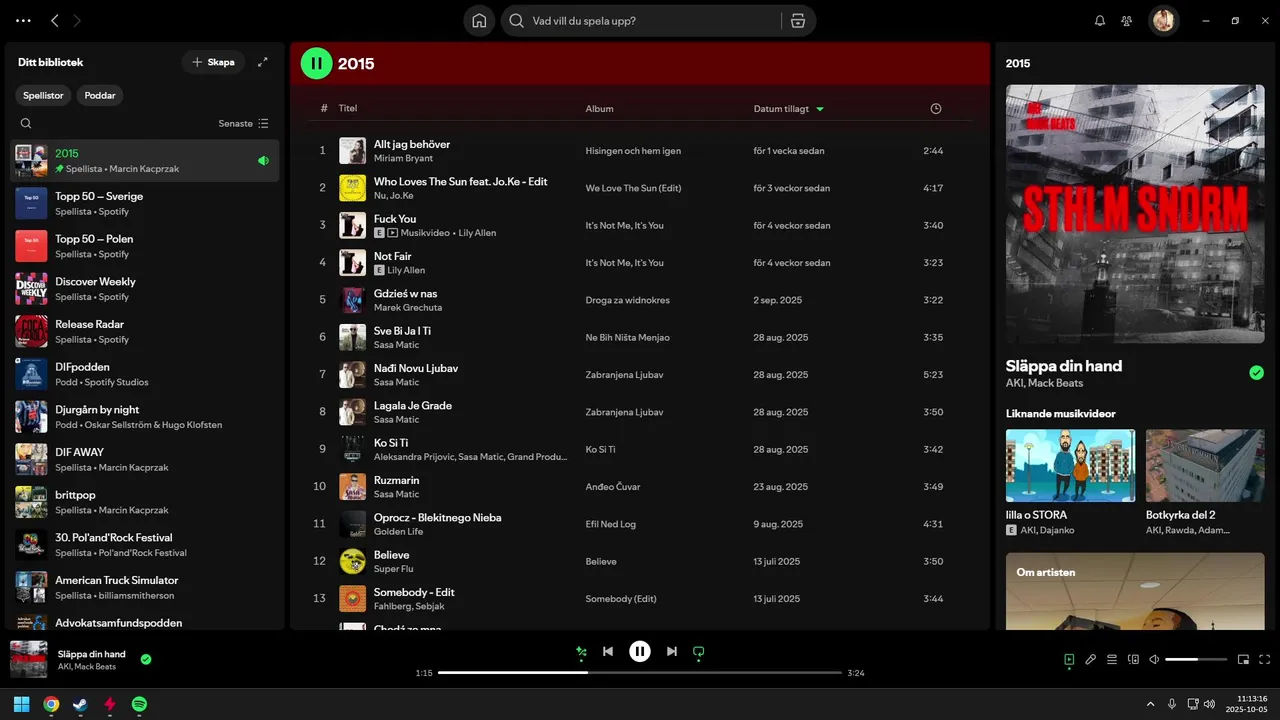Pause the 2015 playlist with green button
This screenshot has height=720, width=1280.
point(316,64)
